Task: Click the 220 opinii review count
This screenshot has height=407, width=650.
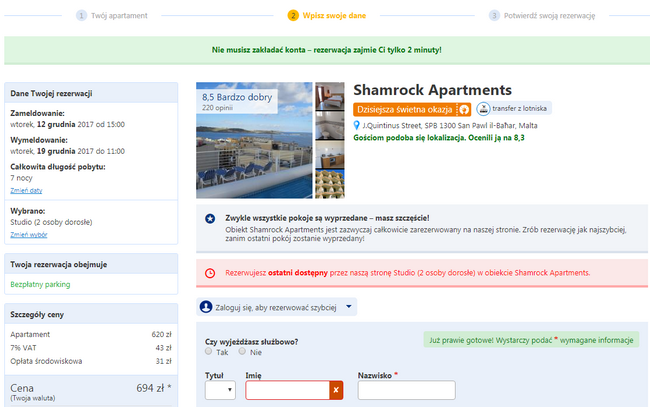Action: click(217, 108)
